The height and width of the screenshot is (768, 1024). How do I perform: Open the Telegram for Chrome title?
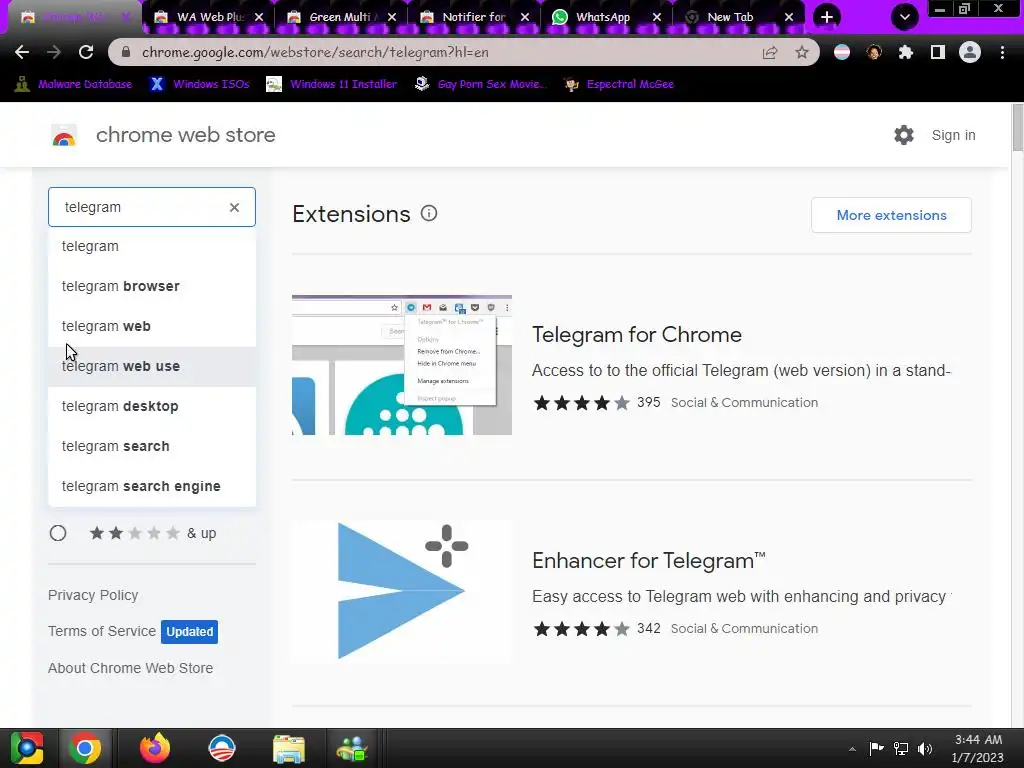point(637,334)
